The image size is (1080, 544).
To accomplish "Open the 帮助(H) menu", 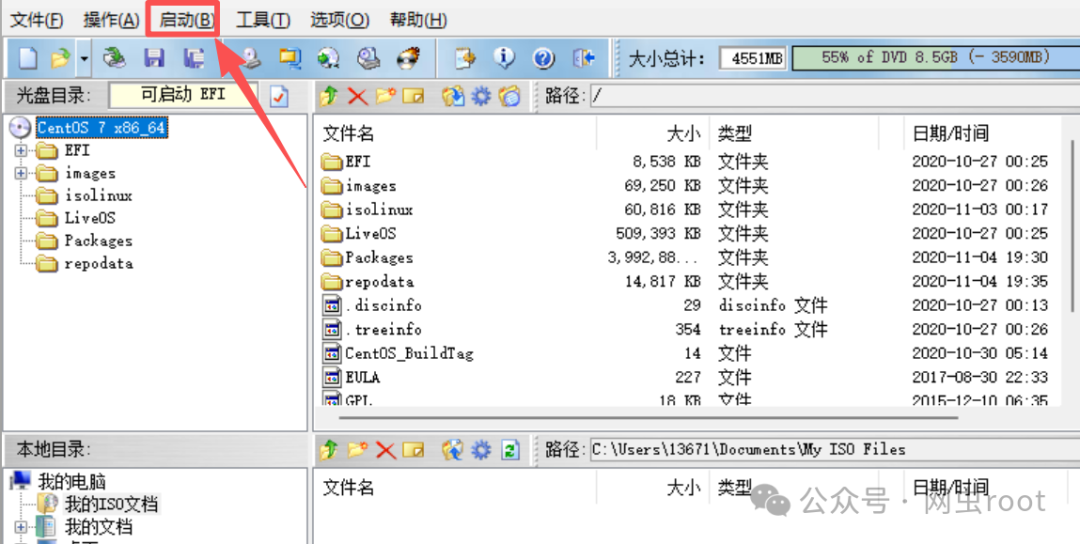I will click(418, 20).
